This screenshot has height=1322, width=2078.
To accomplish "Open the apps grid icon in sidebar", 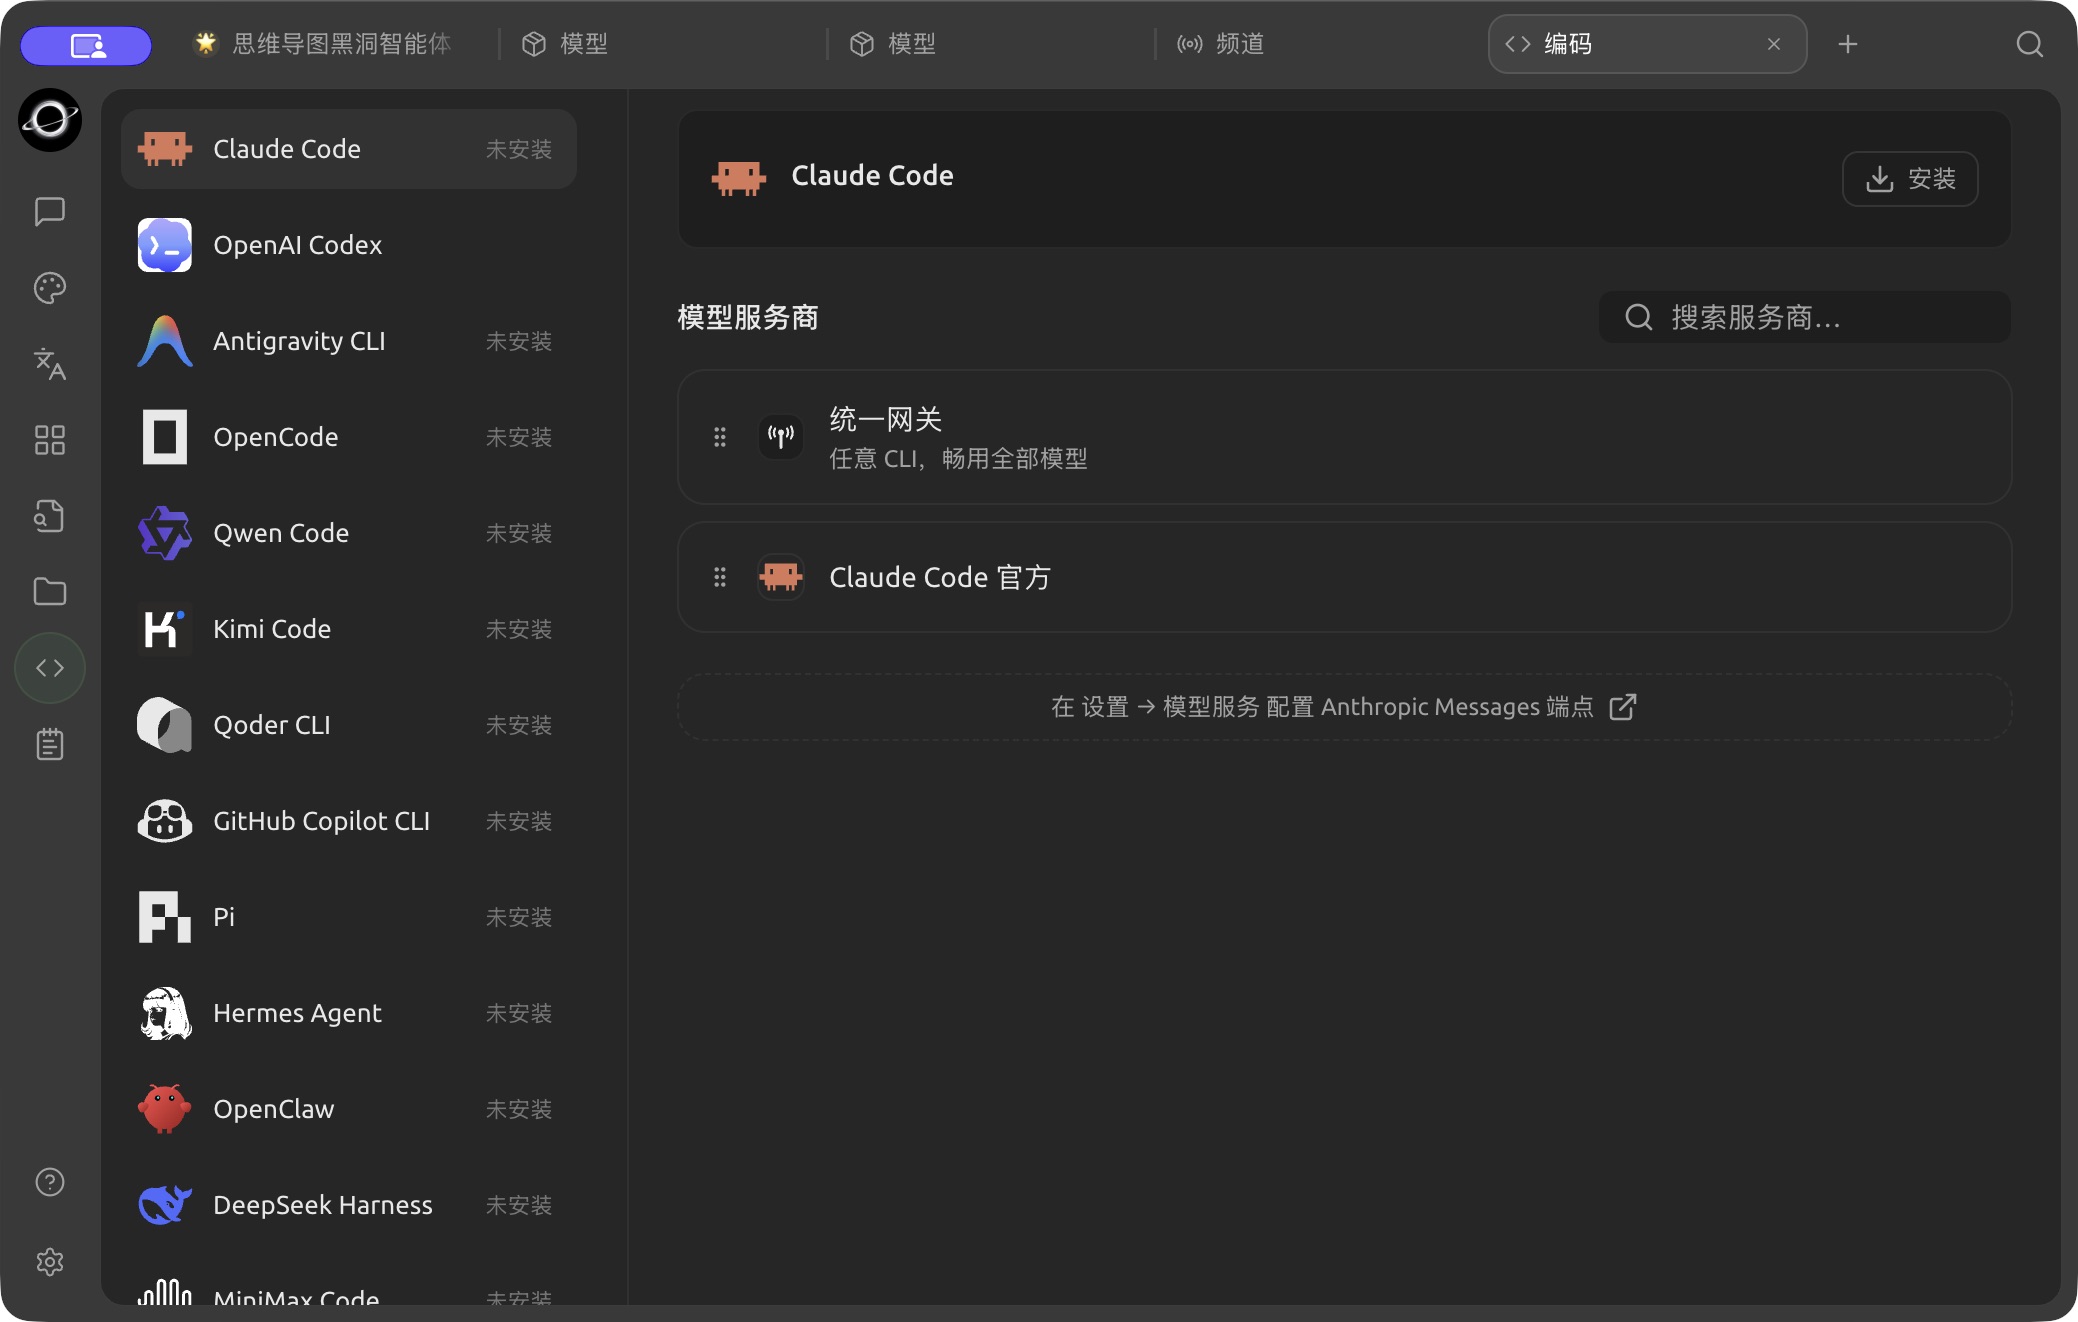I will [50, 440].
